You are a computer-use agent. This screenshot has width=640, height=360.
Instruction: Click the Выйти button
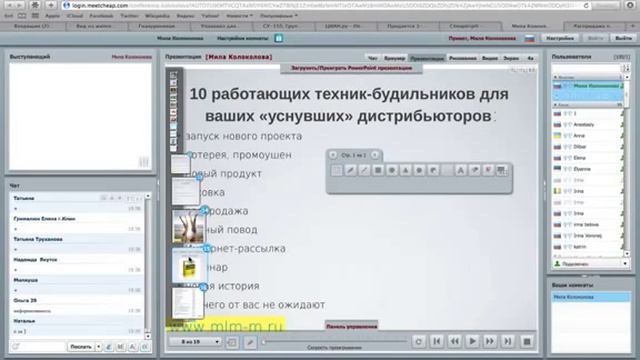click(x=623, y=38)
